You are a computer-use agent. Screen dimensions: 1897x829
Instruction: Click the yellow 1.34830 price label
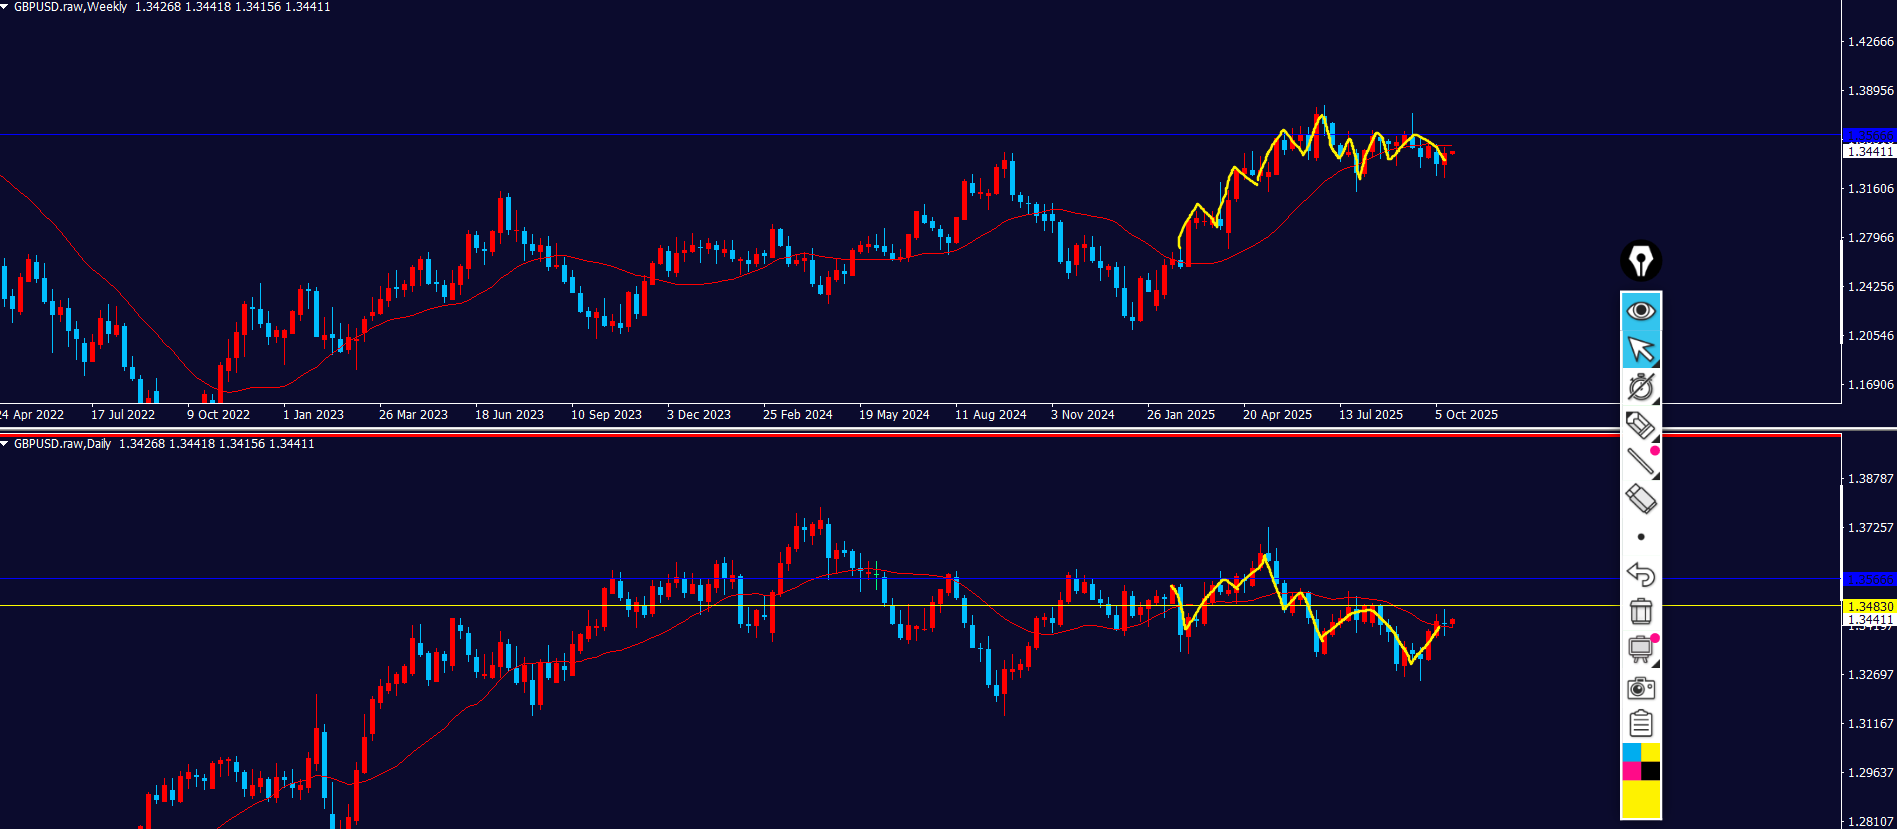coord(1868,607)
